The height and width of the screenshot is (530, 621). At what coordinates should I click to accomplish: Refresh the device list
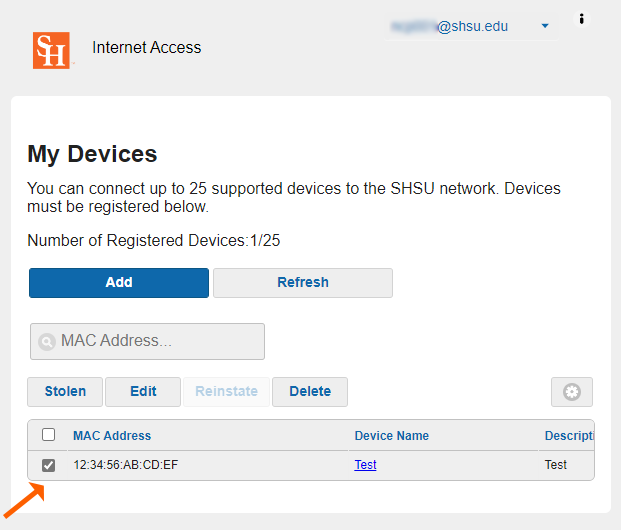click(x=302, y=282)
